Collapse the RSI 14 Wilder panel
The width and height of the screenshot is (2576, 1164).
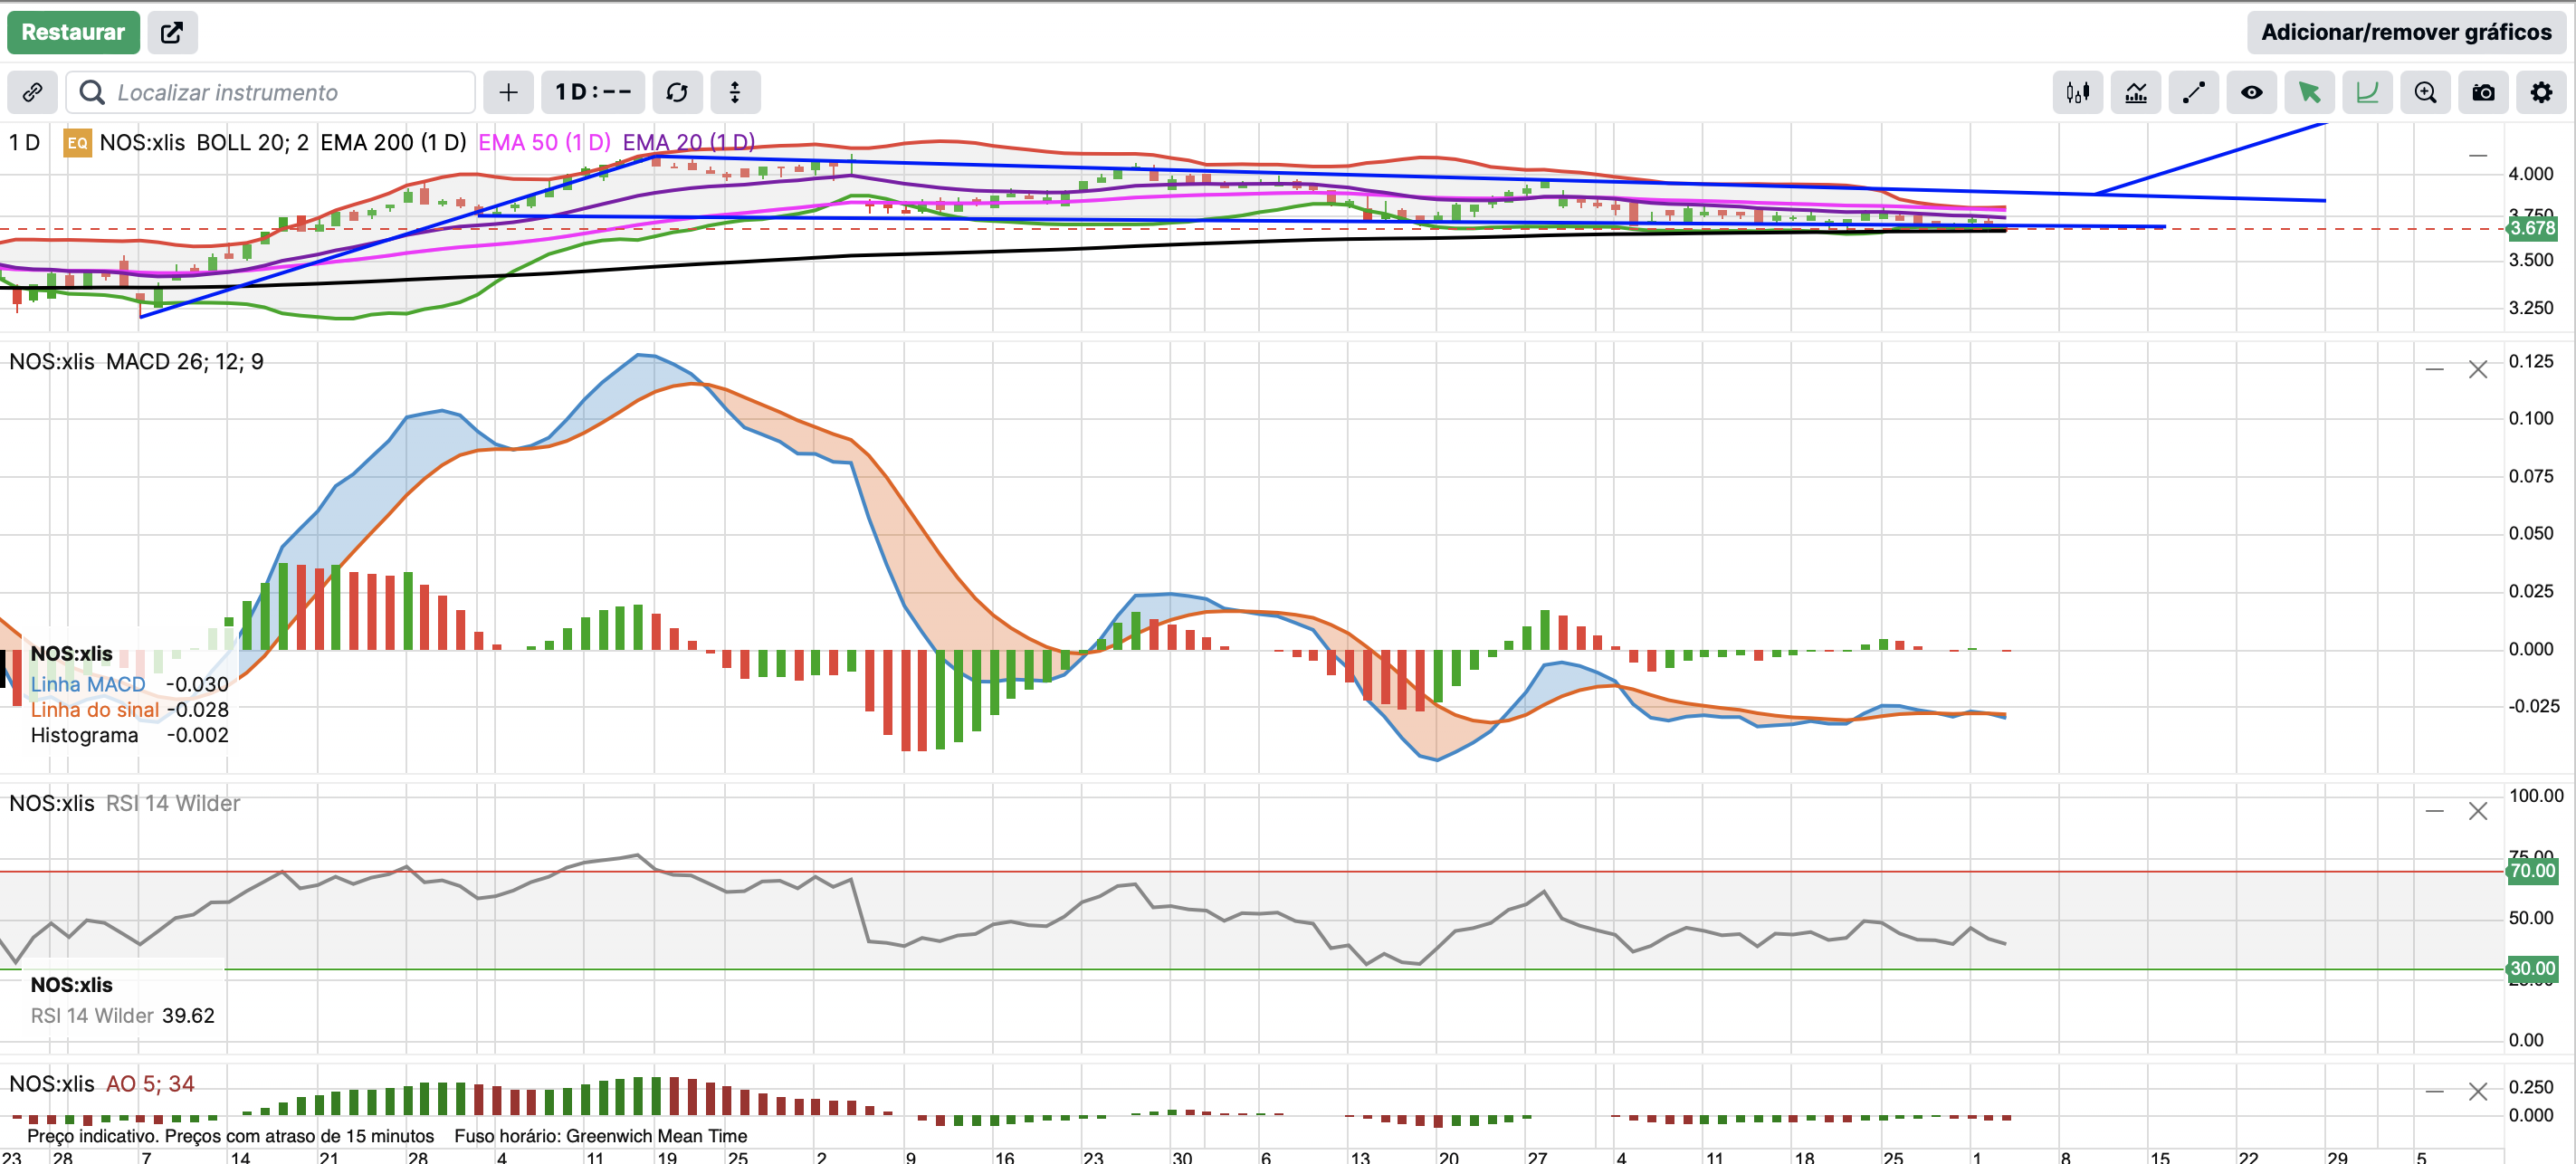point(2434,811)
